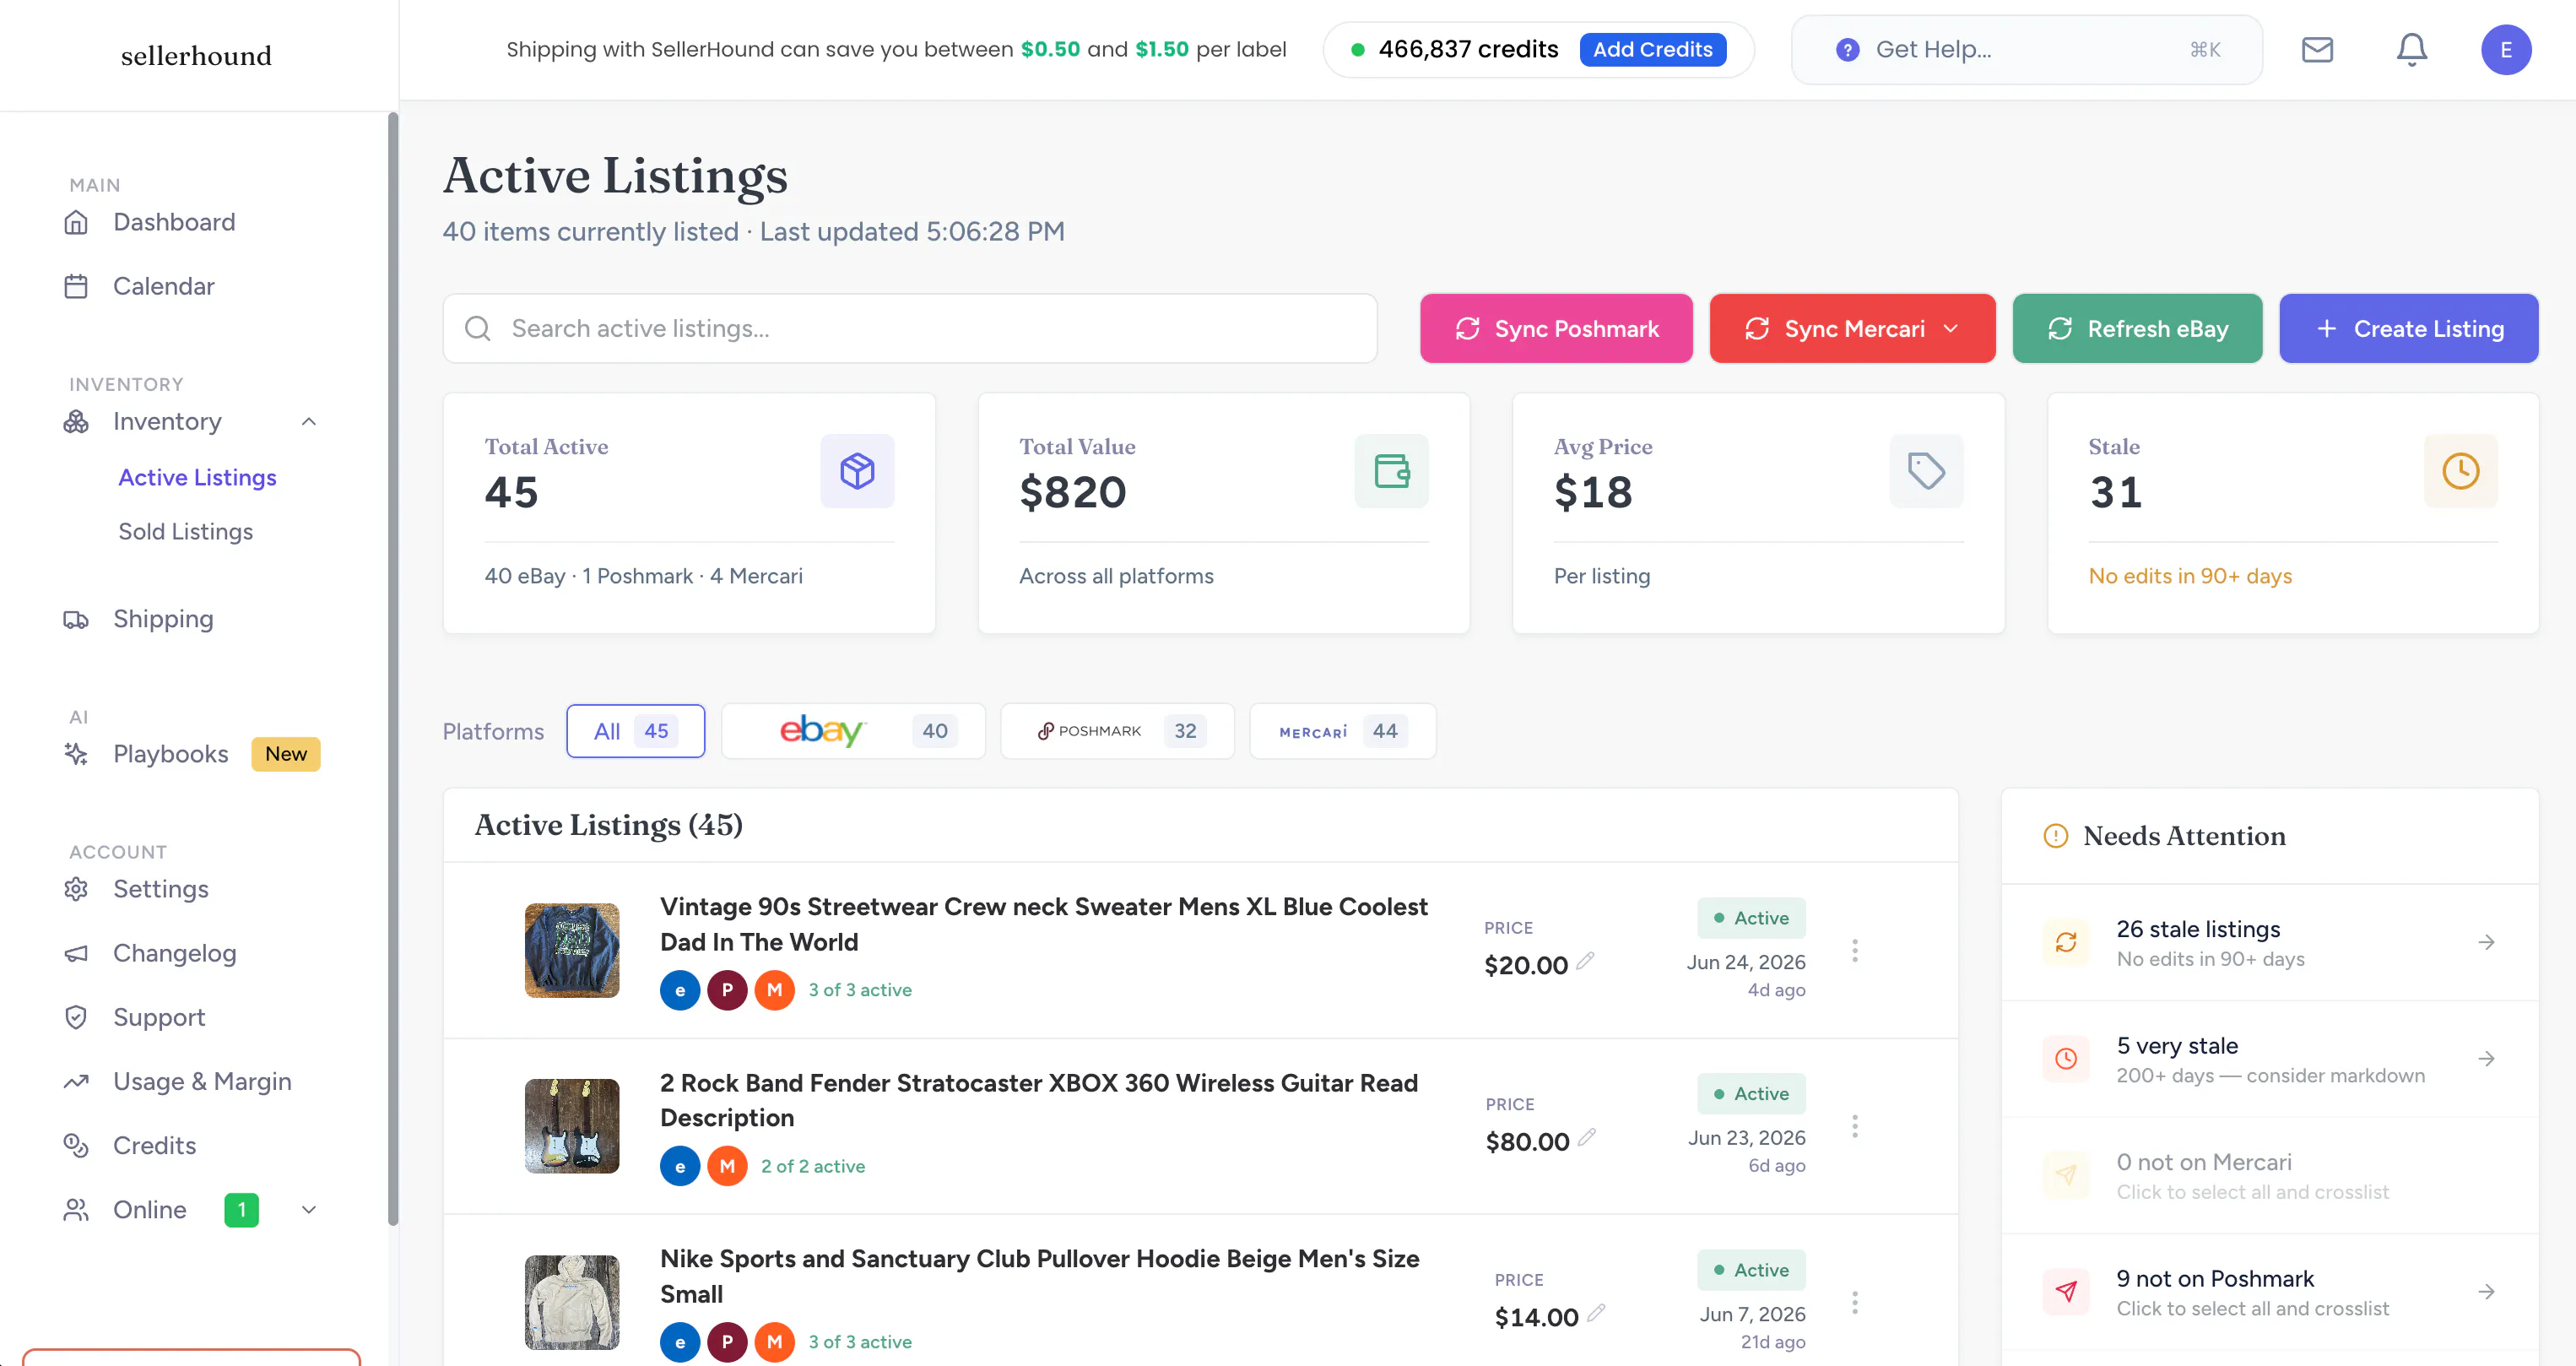Edit price pencil for Vintage 90s Sweater
Image resolution: width=2576 pixels, height=1366 pixels.
(x=1585, y=961)
